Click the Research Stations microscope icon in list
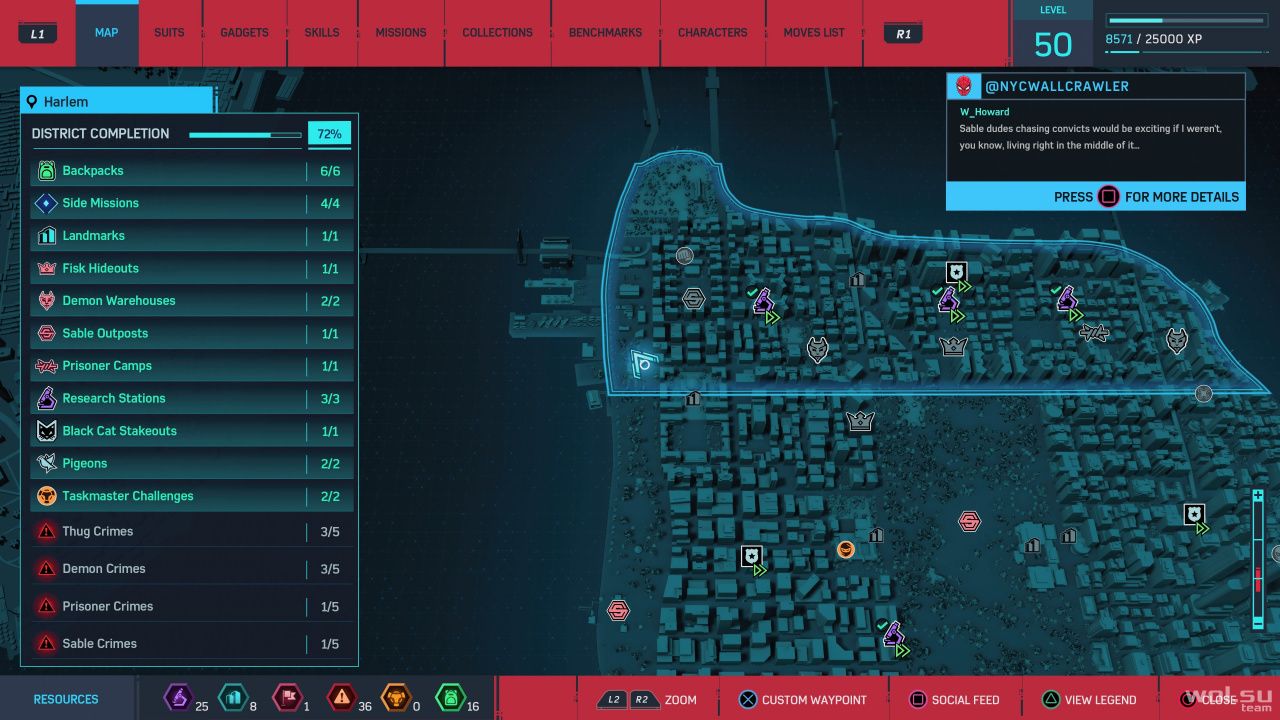Viewport: 1280px width, 720px height. click(46, 399)
